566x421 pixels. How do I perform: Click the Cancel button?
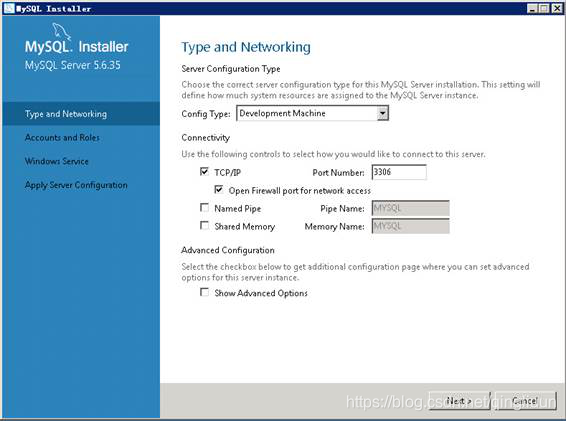coord(525,401)
